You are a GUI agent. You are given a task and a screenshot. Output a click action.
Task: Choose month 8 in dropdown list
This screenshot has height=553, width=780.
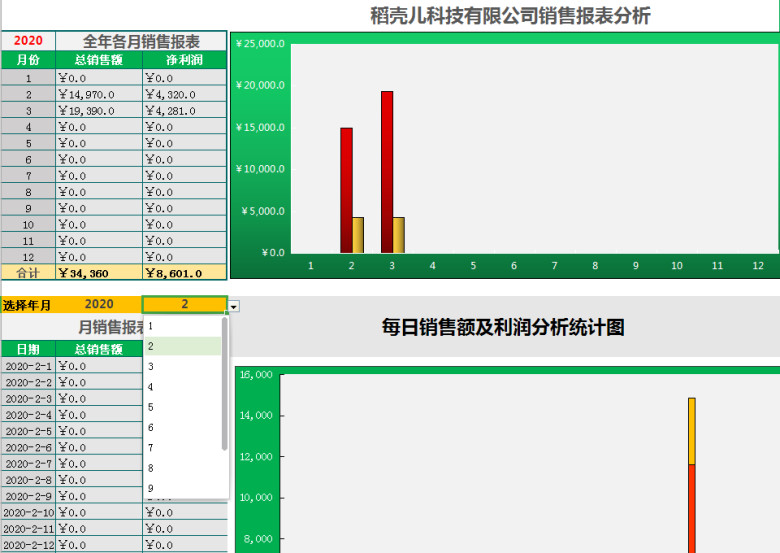pyautogui.click(x=183, y=468)
